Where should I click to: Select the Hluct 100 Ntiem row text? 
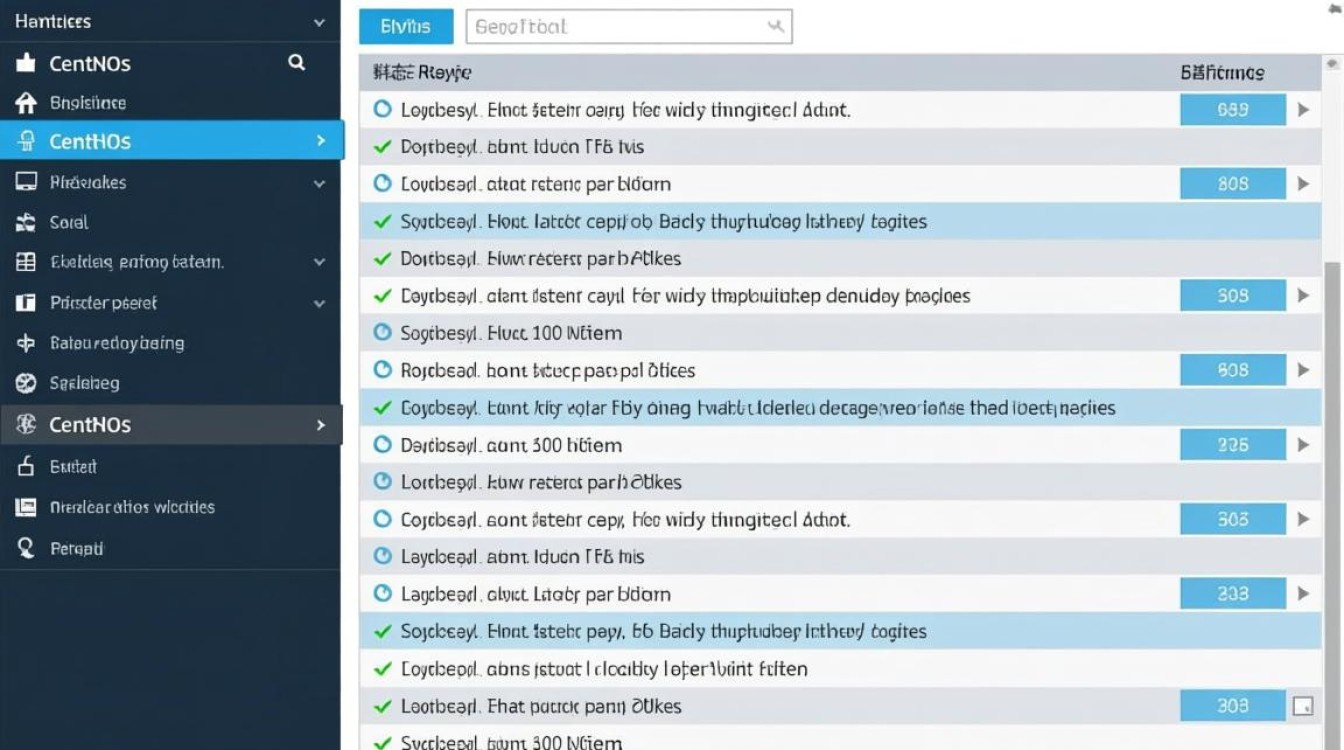(511, 333)
